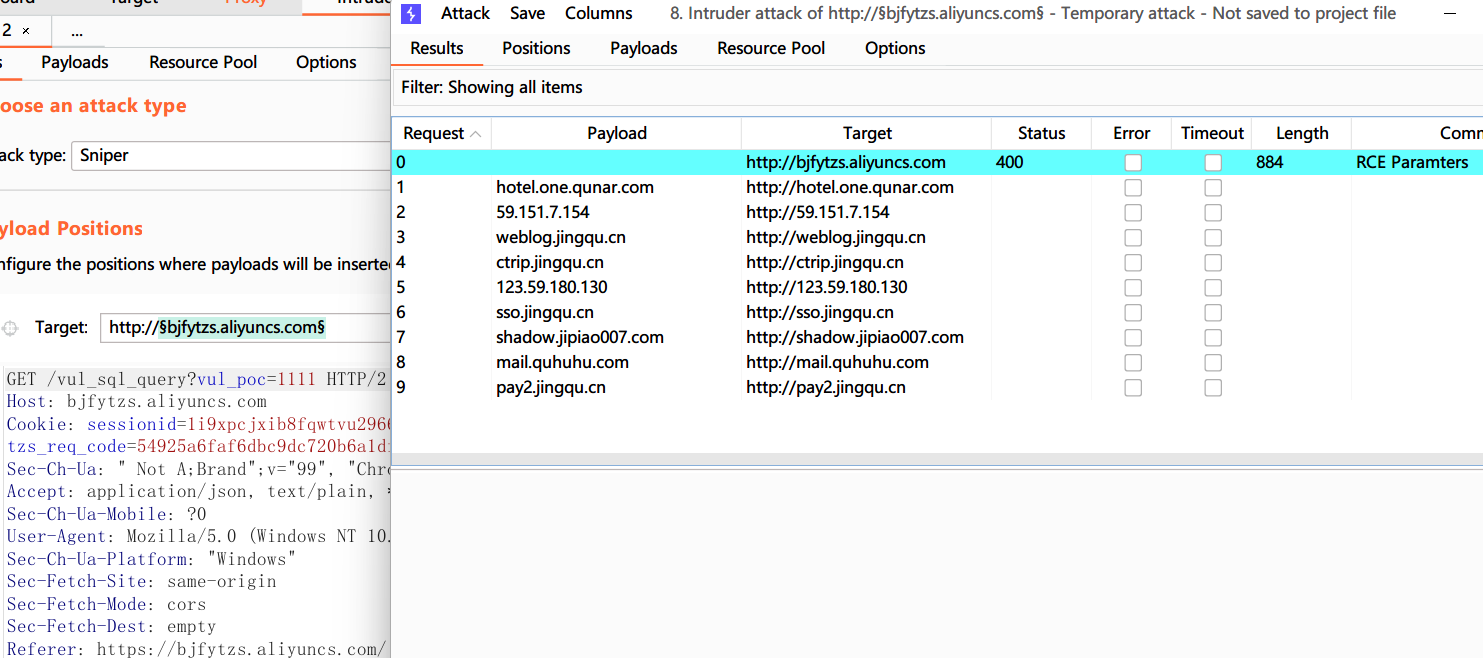Open the Columns menu

[x=598, y=14]
